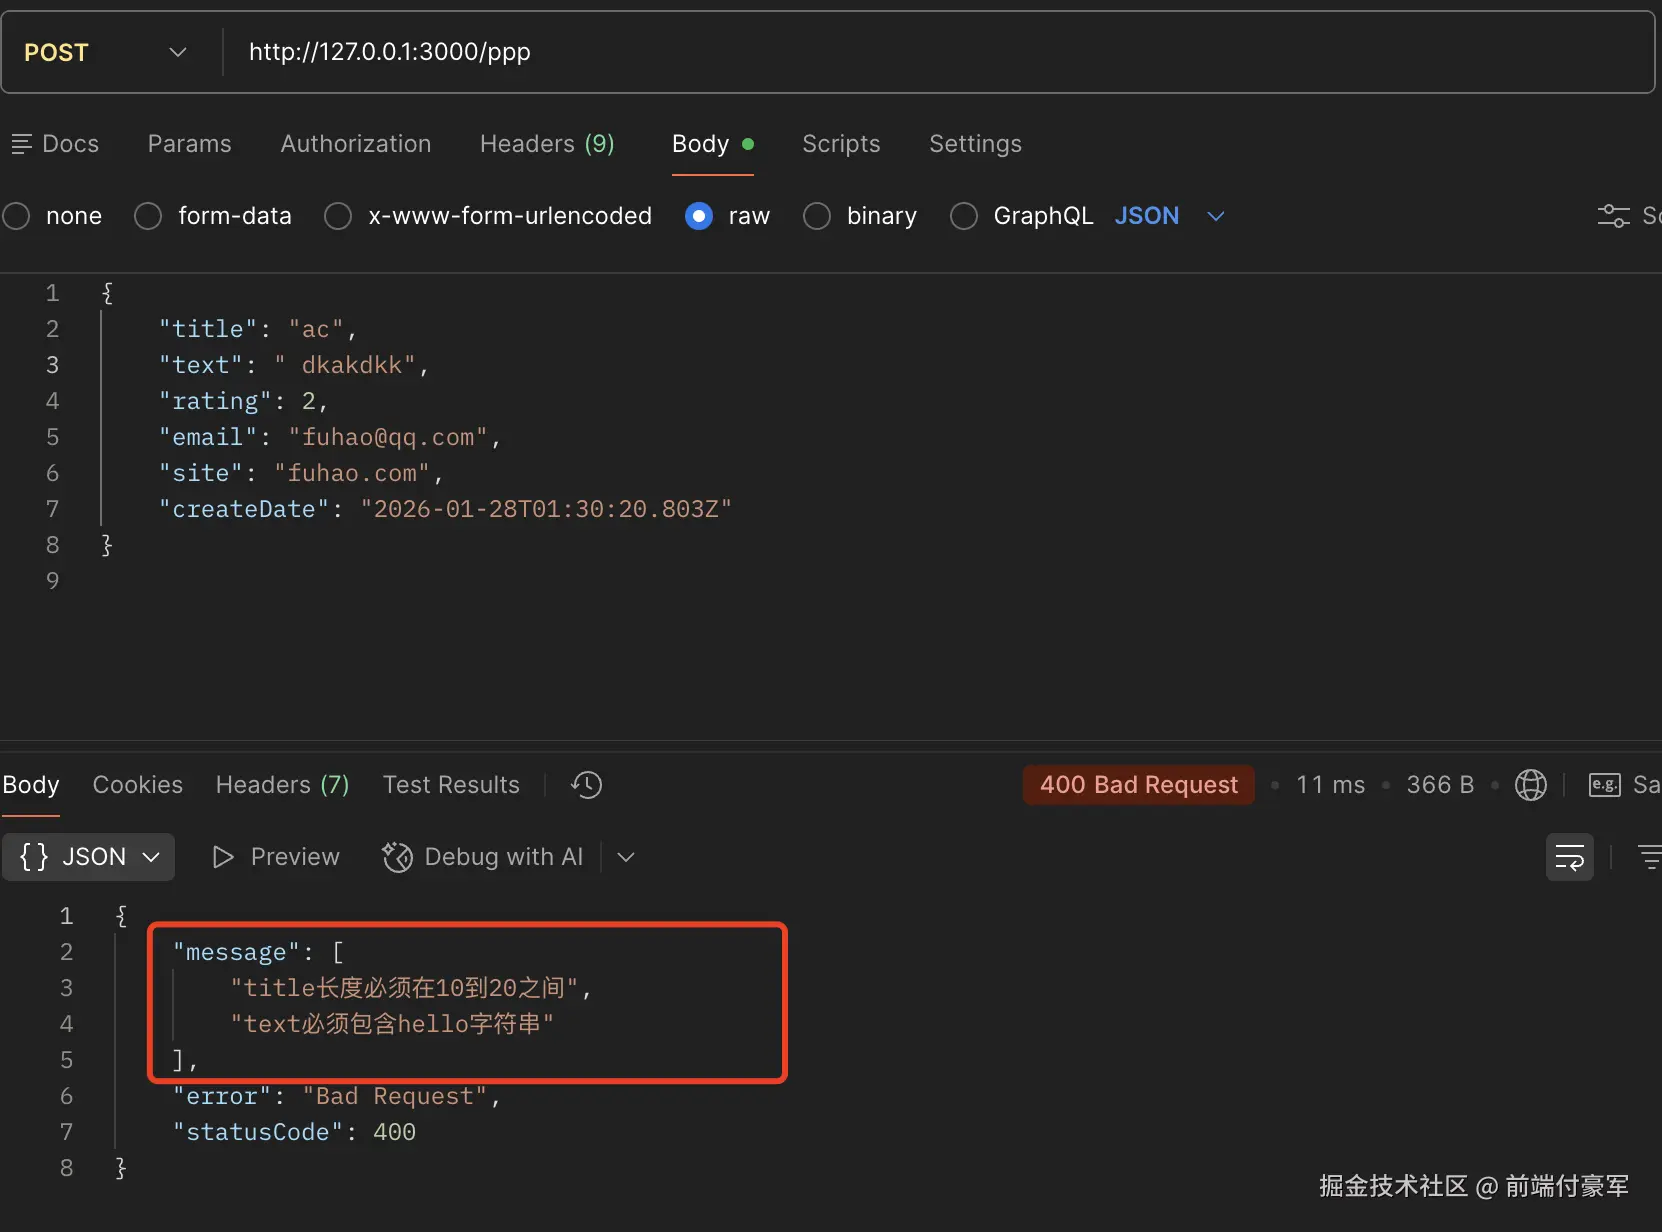This screenshot has width=1662, height=1232.
Task: Open the response Preview play icon
Action: [223, 857]
